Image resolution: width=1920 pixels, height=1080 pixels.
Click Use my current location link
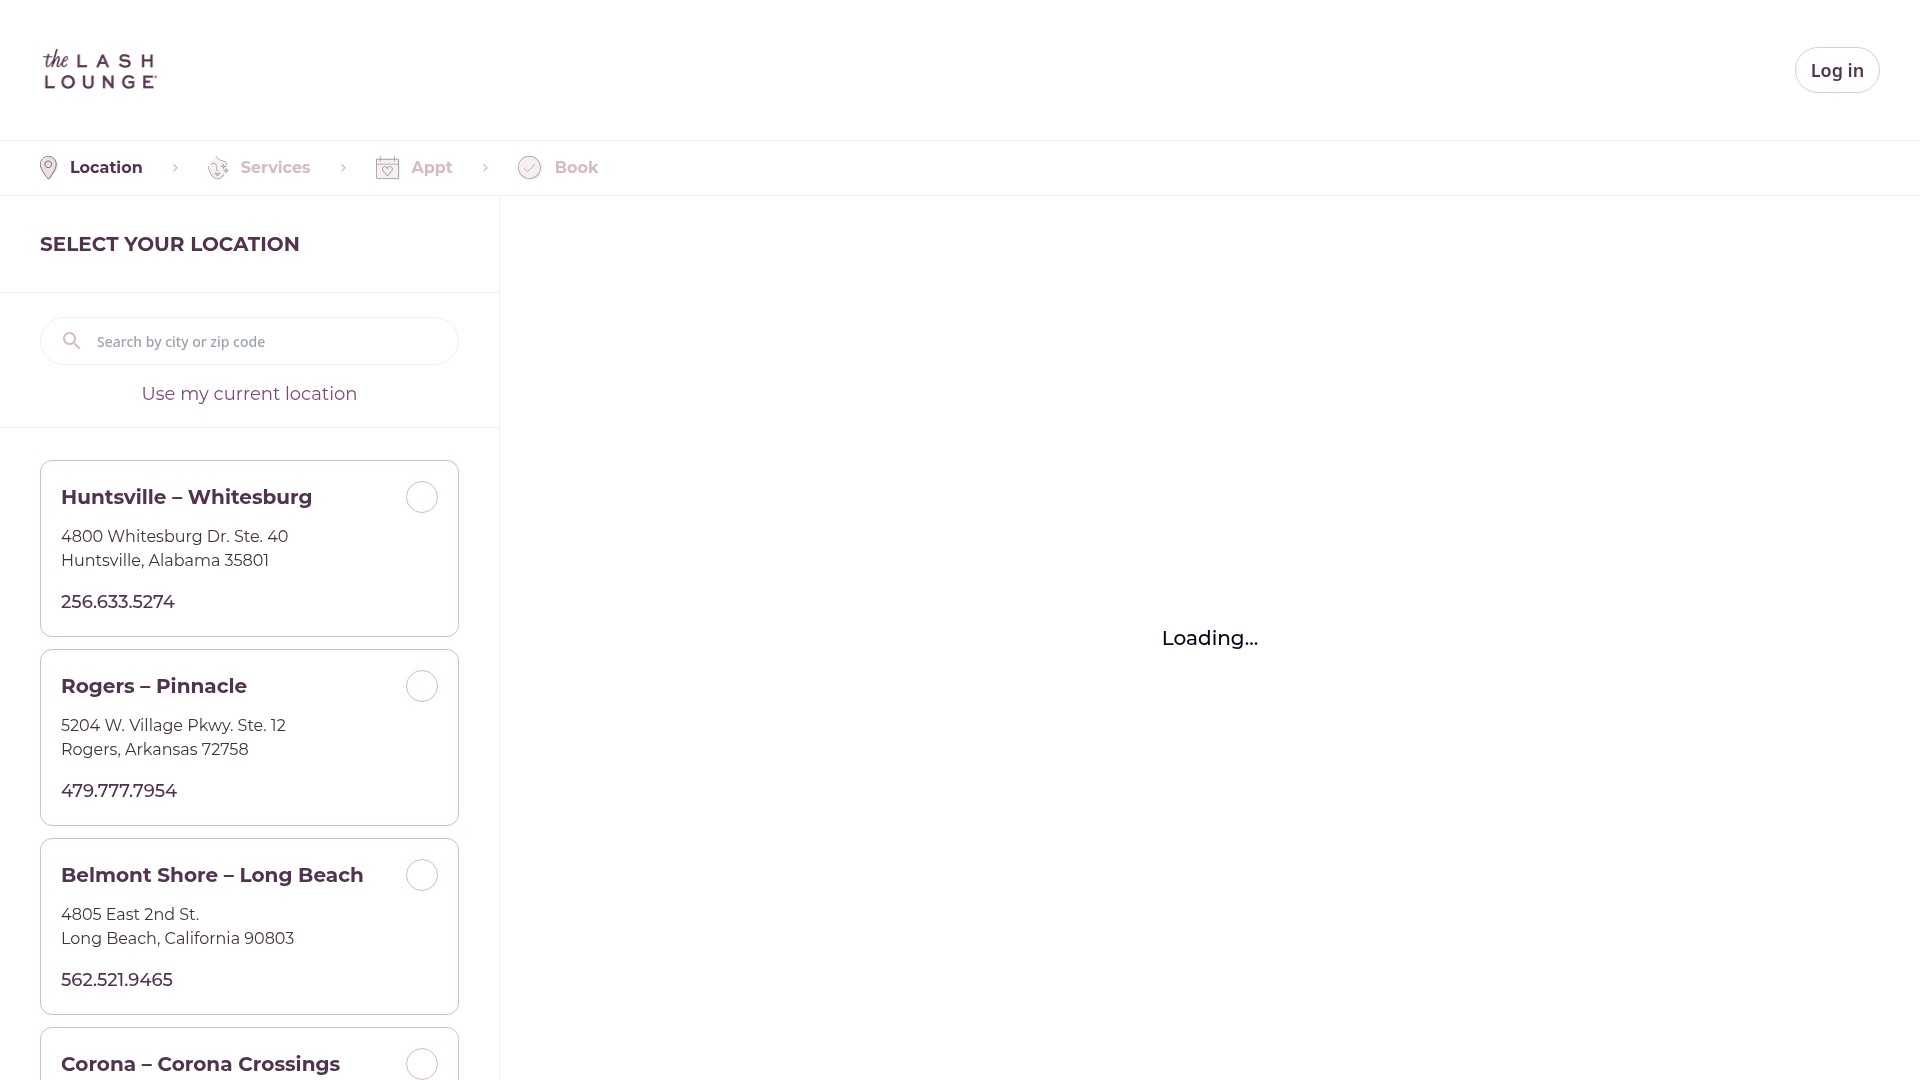pos(249,394)
